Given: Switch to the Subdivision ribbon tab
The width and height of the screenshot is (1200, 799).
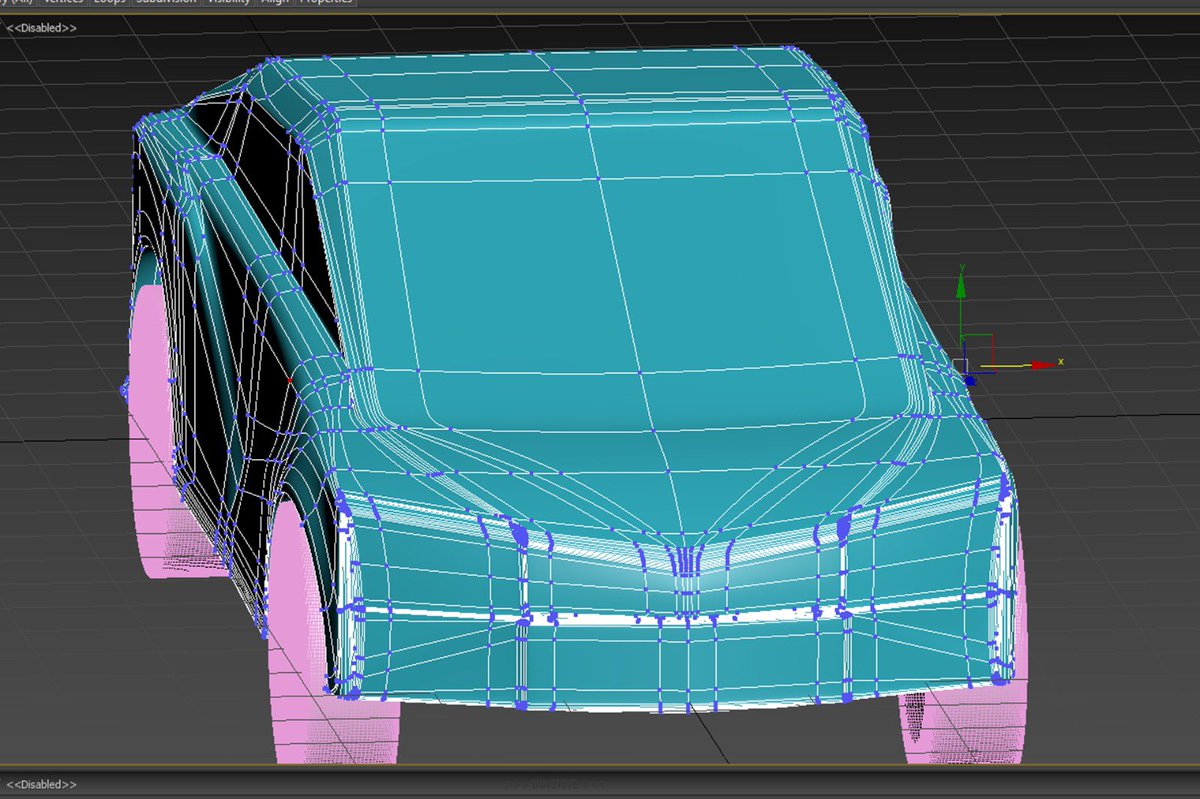Looking at the screenshot, I should click(166, 3).
